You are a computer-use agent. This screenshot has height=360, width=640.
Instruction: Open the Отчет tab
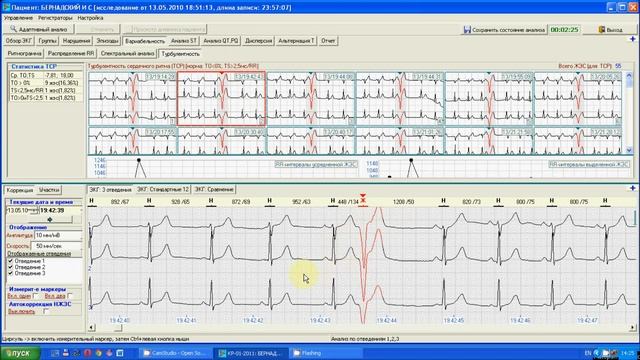[x=328, y=41]
